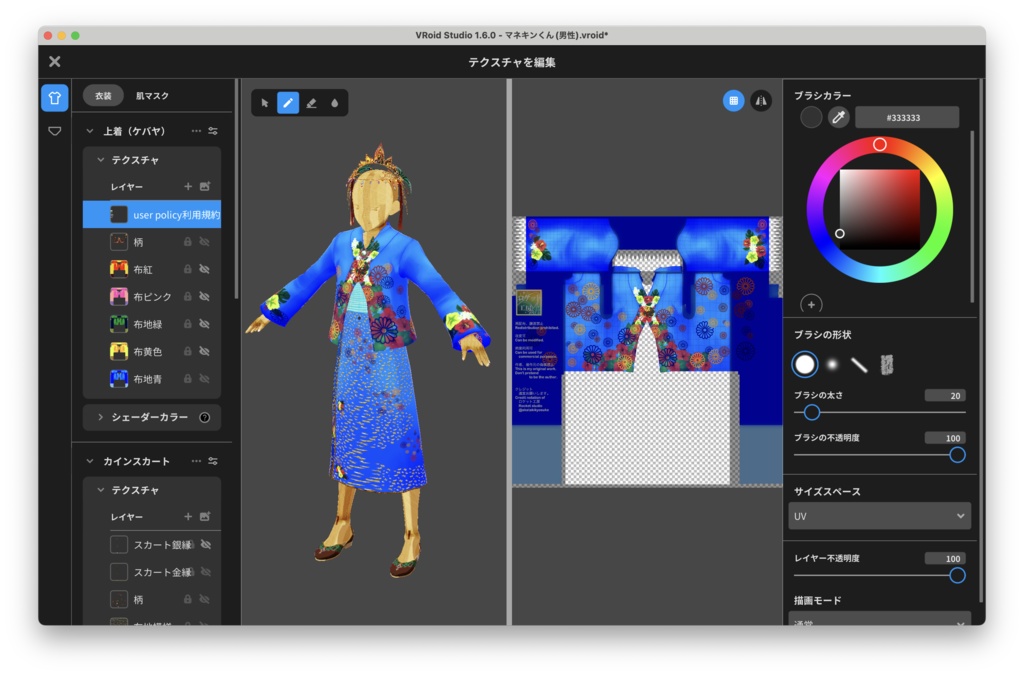The width and height of the screenshot is (1024, 676).
Task: Toggle the lock on the 布紅 layer
Action: [187, 269]
